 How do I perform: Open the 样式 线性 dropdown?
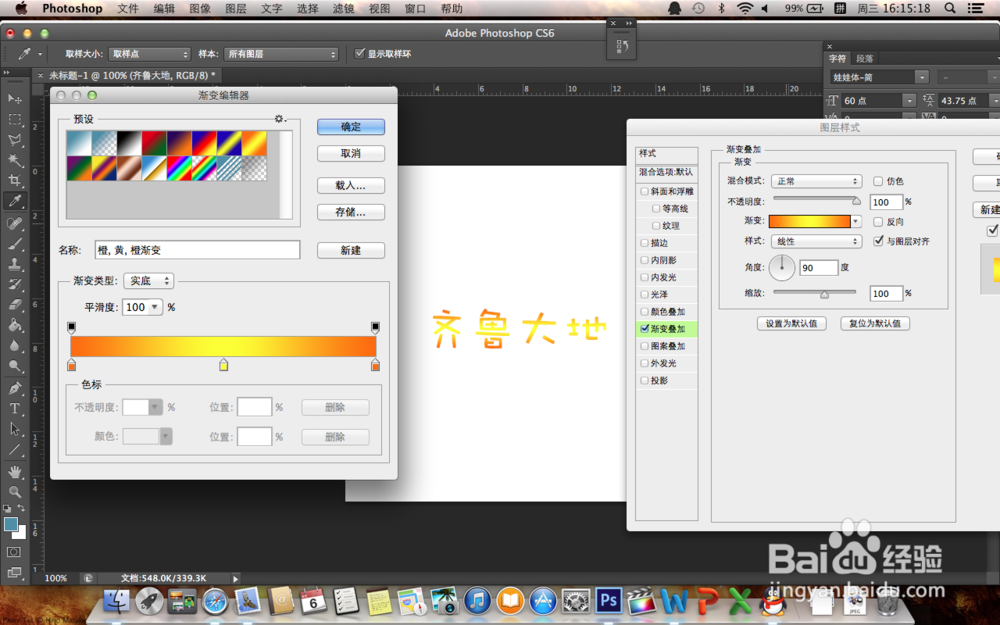pos(816,241)
